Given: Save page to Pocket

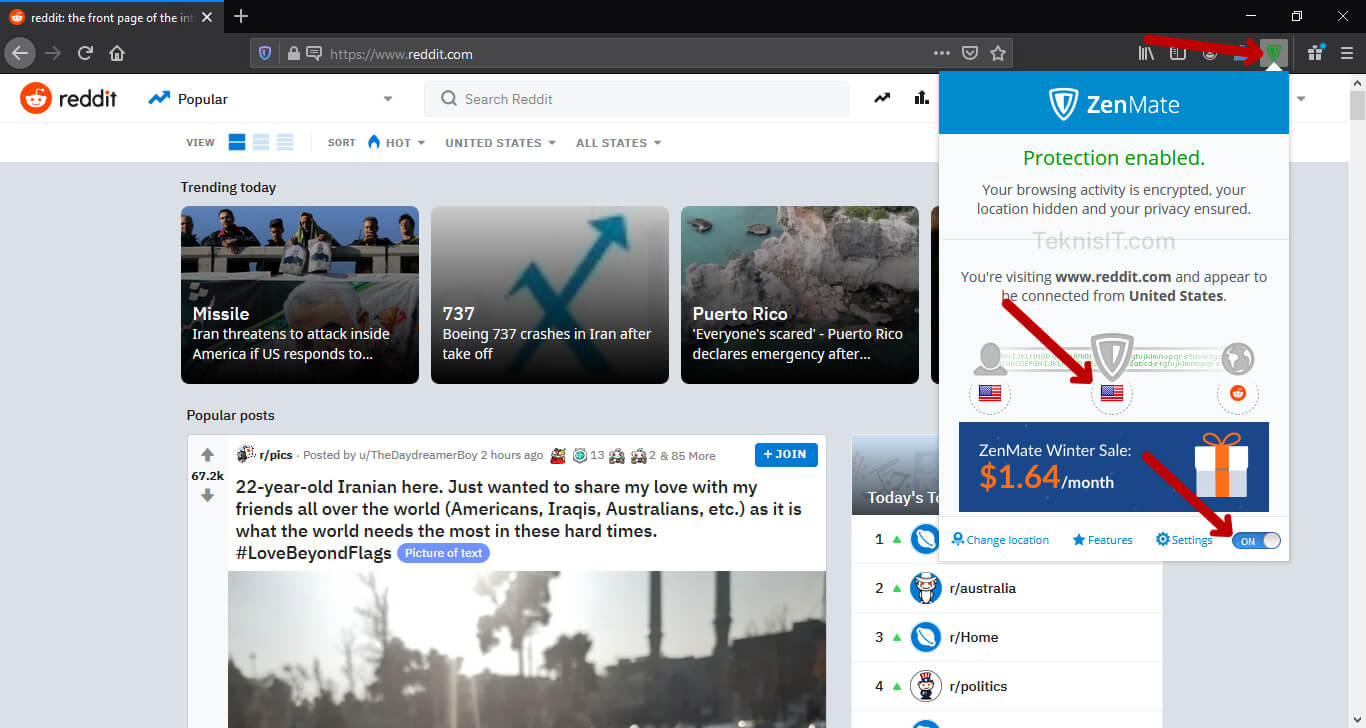Looking at the screenshot, I should (x=969, y=53).
